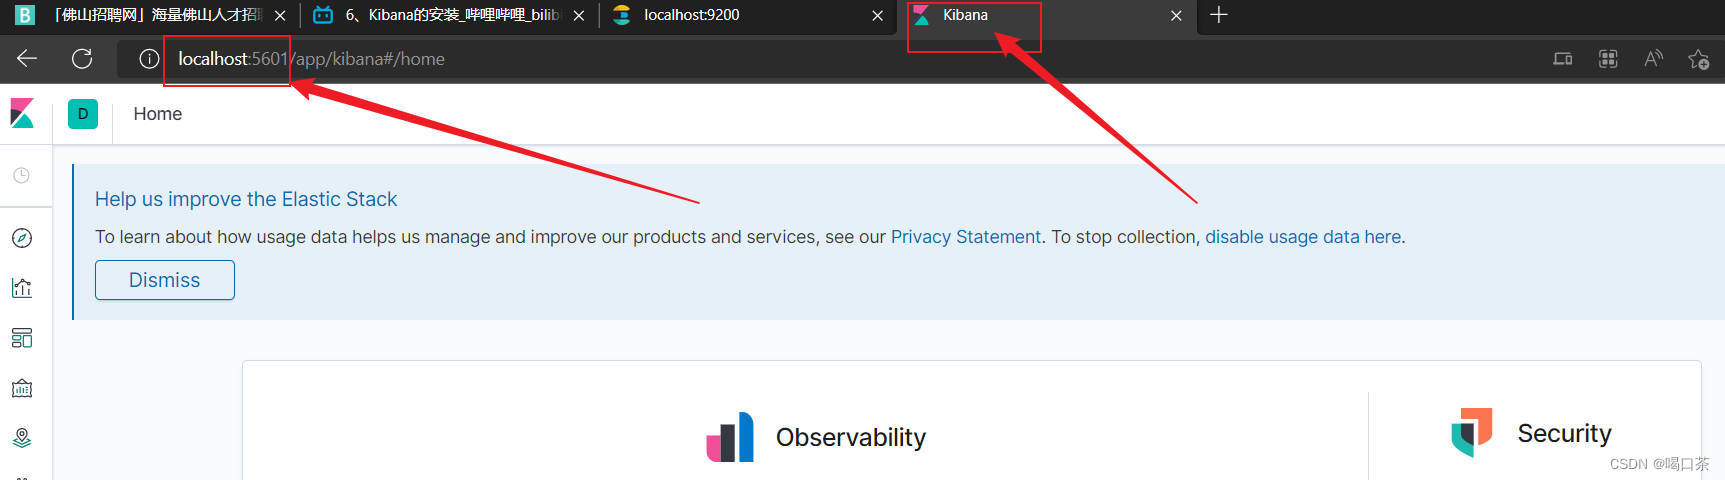Click the Kibana logo in the header
This screenshot has width=1725, height=480.
point(22,113)
